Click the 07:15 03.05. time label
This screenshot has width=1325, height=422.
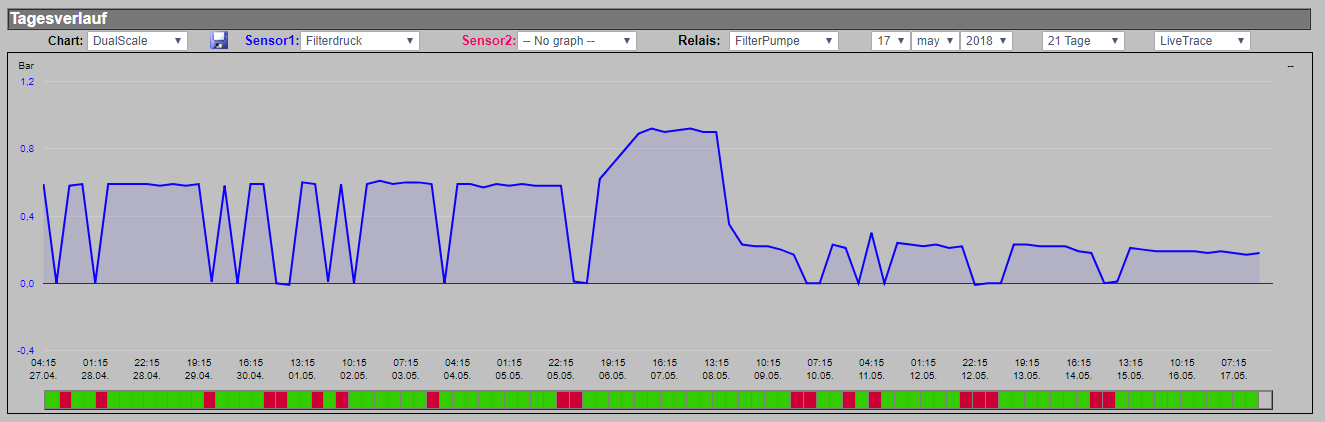[406, 369]
